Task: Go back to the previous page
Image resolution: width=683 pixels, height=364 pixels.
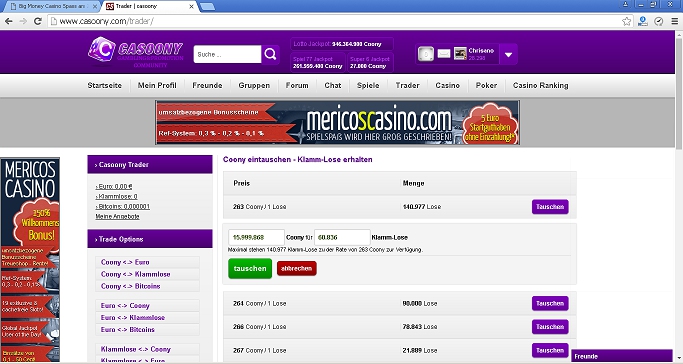Action: [x=8, y=21]
